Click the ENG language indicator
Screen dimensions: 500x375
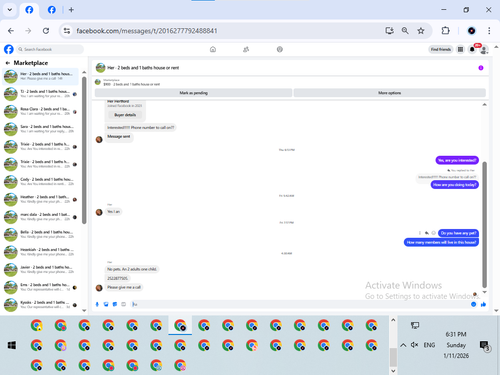[429, 345]
